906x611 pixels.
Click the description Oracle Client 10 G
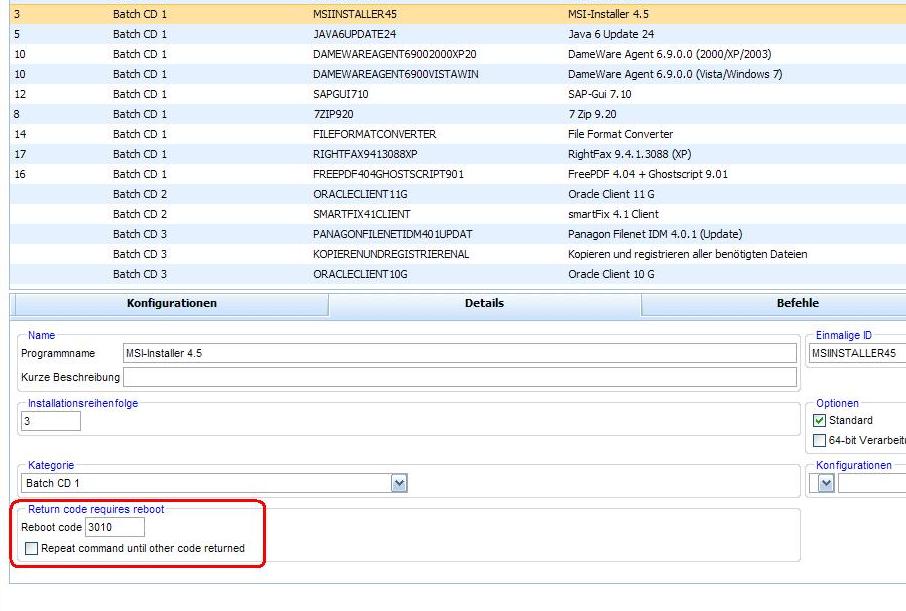coord(611,274)
